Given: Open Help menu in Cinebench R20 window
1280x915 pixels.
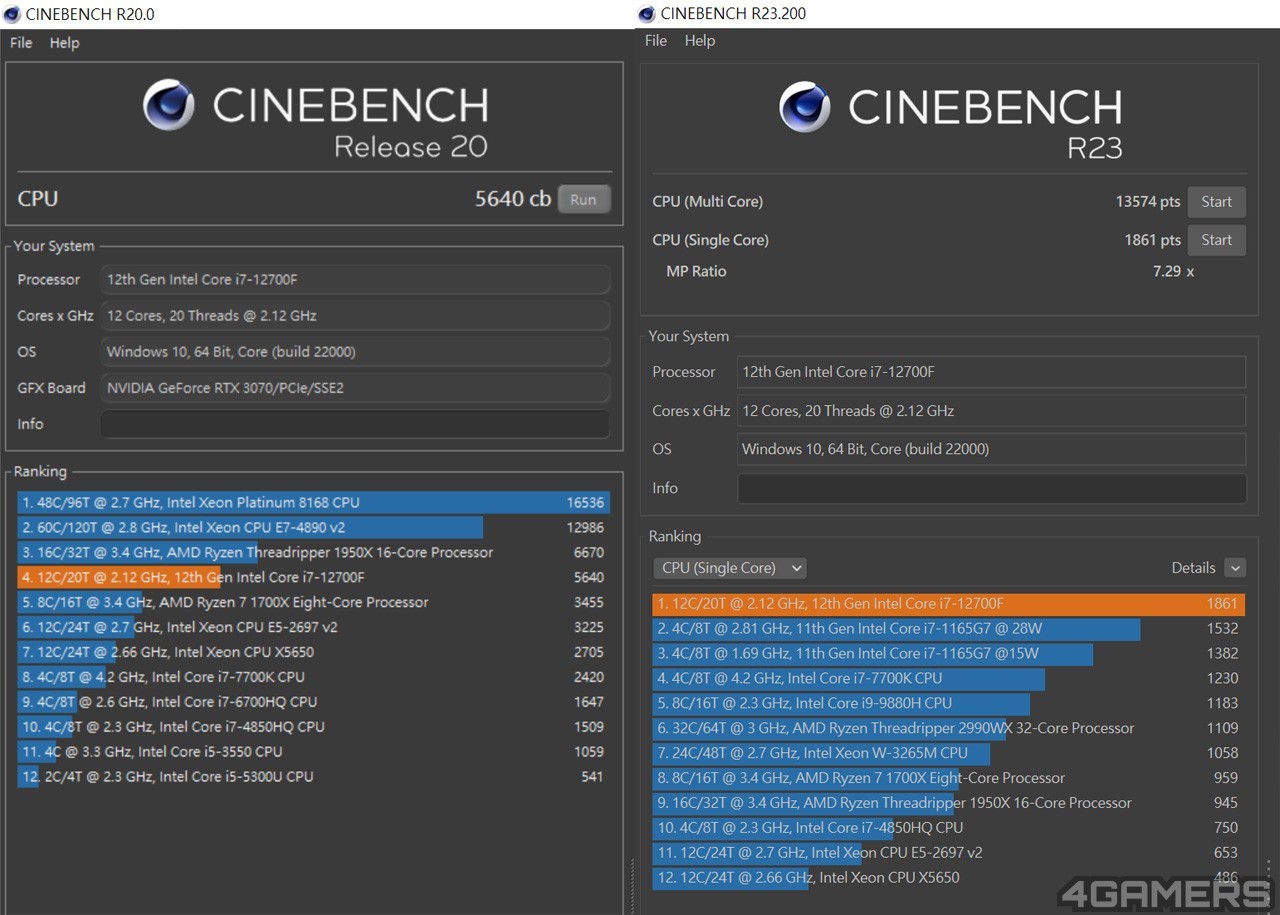Looking at the screenshot, I should [x=64, y=43].
